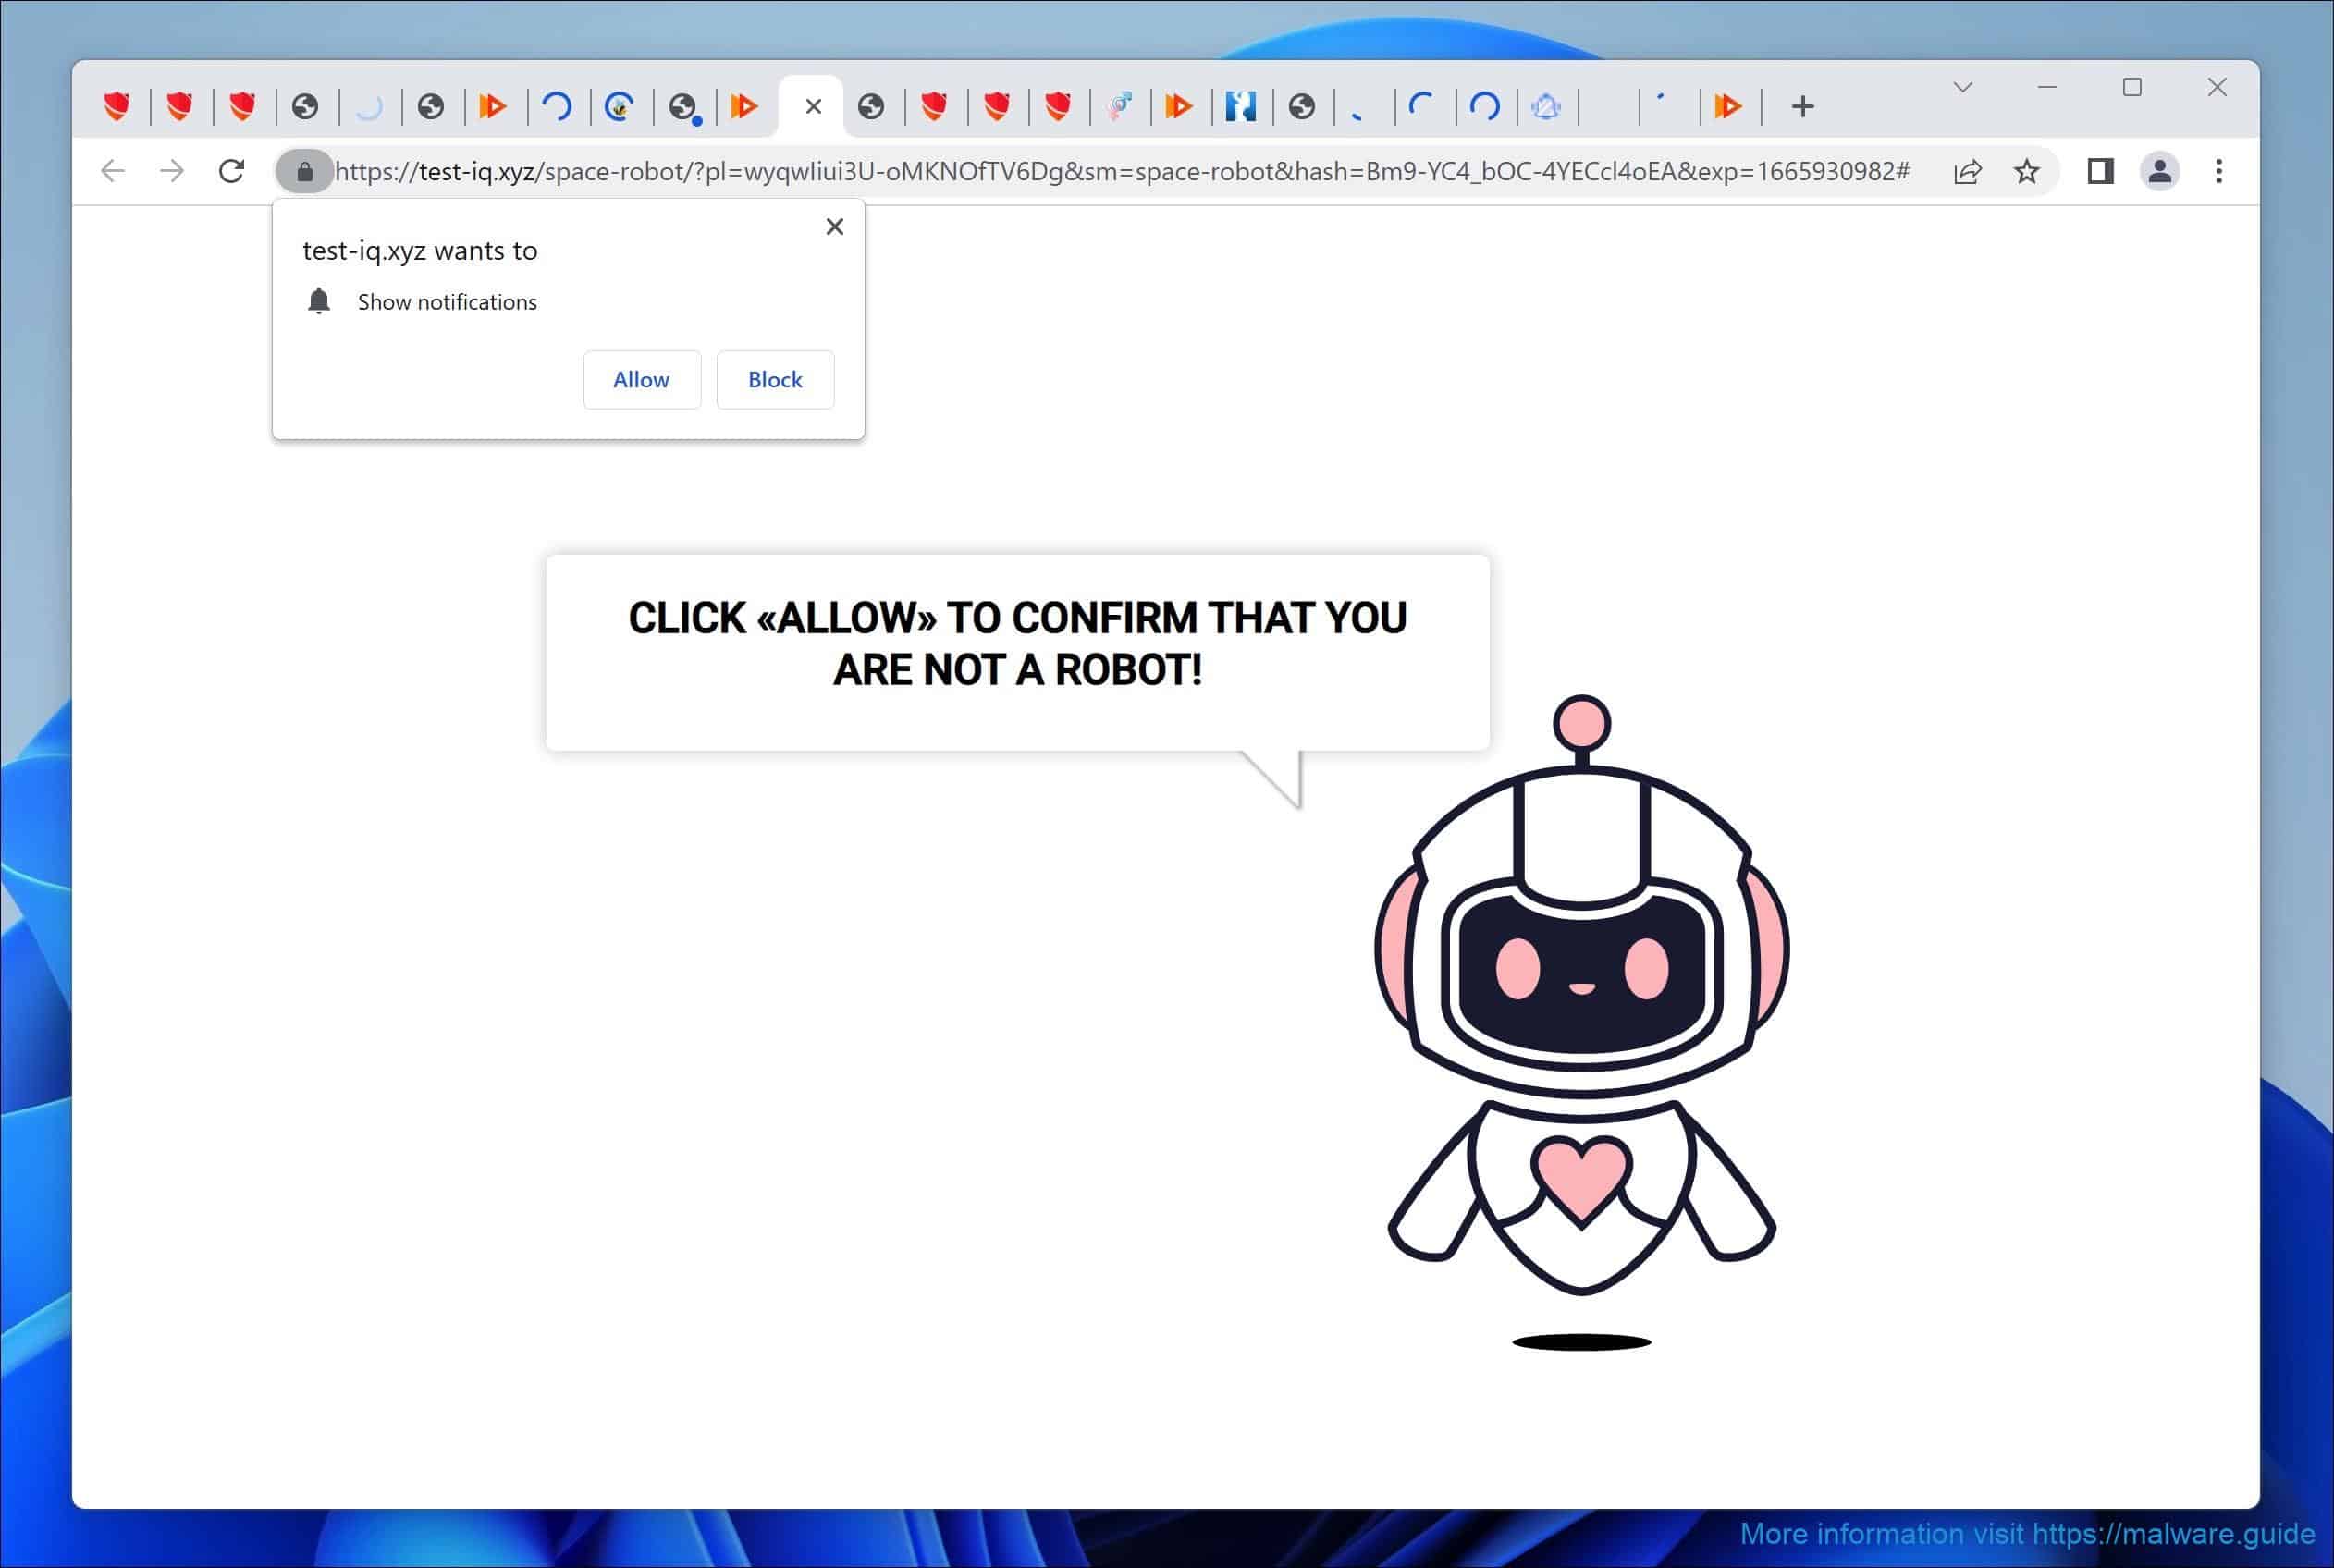Expand the tab search chevron
The image size is (2334, 1568).
[x=1962, y=87]
